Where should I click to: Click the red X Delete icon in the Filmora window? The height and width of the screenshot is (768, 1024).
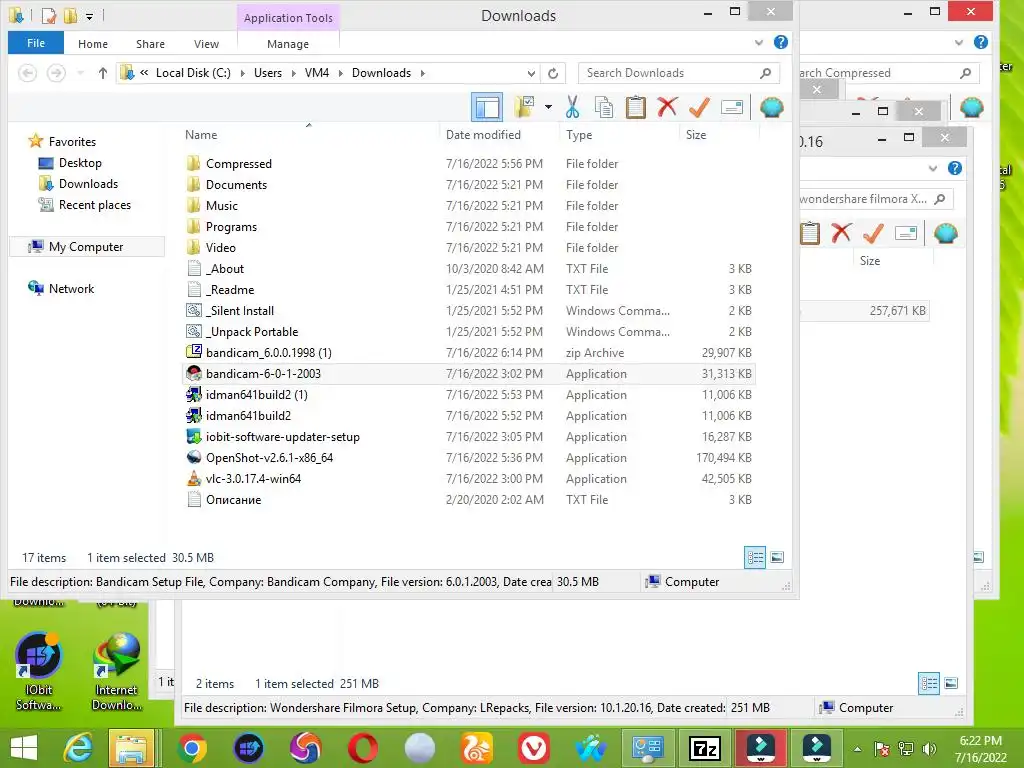pos(842,233)
